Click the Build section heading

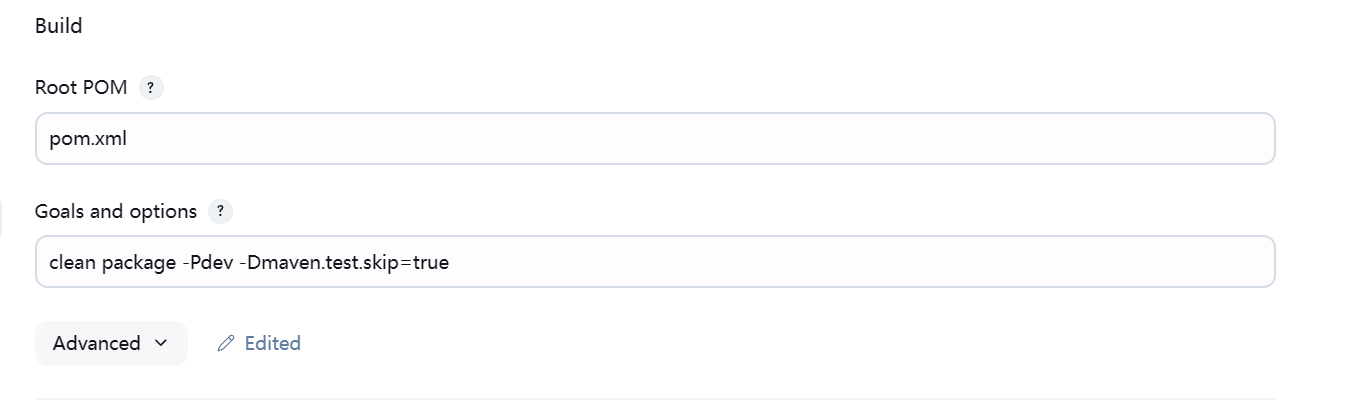tap(58, 27)
